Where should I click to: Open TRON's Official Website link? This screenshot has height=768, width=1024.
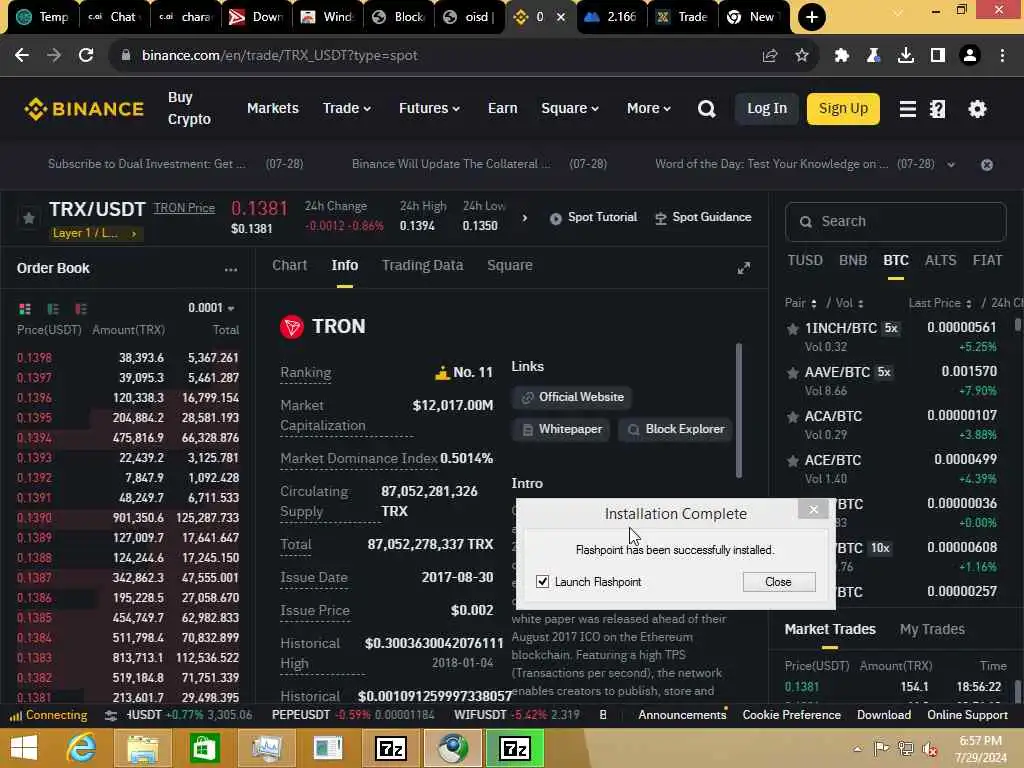point(572,397)
